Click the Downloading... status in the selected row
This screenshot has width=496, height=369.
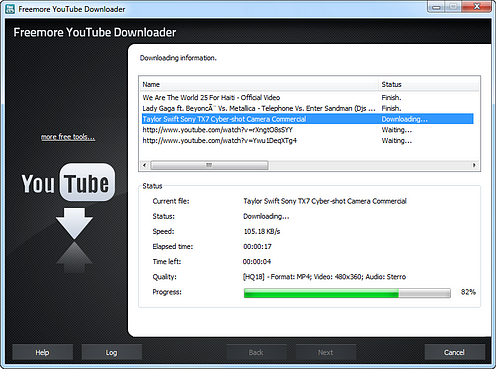[x=404, y=119]
